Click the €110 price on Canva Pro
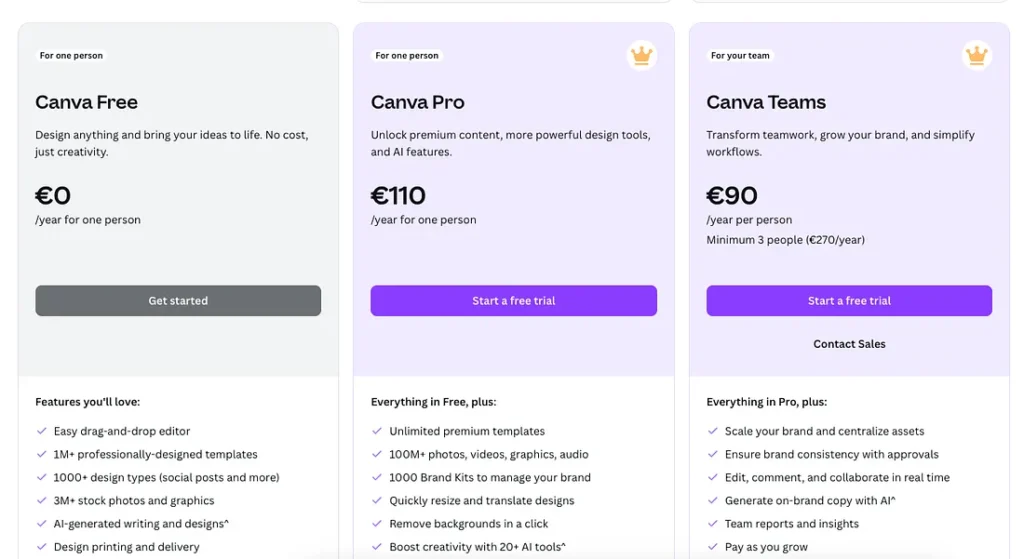Viewport: 1024px width, 559px height. tap(398, 195)
